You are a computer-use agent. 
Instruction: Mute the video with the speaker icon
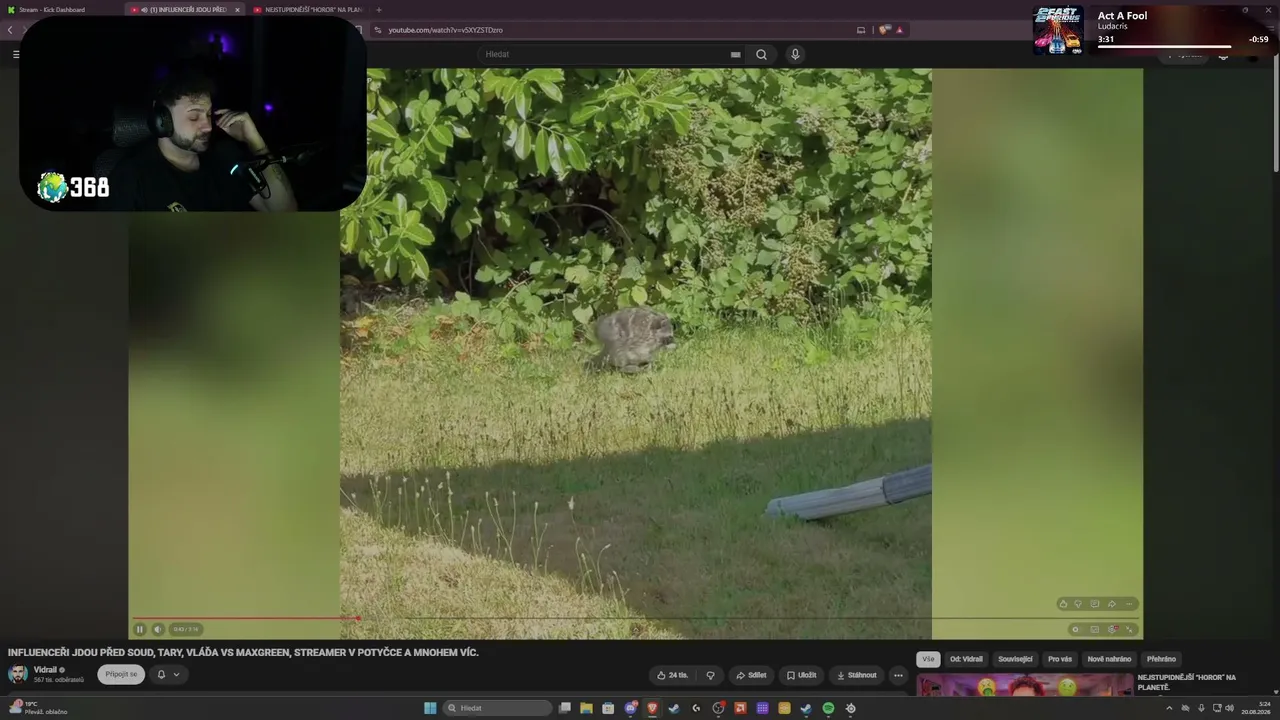click(x=157, y=629)
